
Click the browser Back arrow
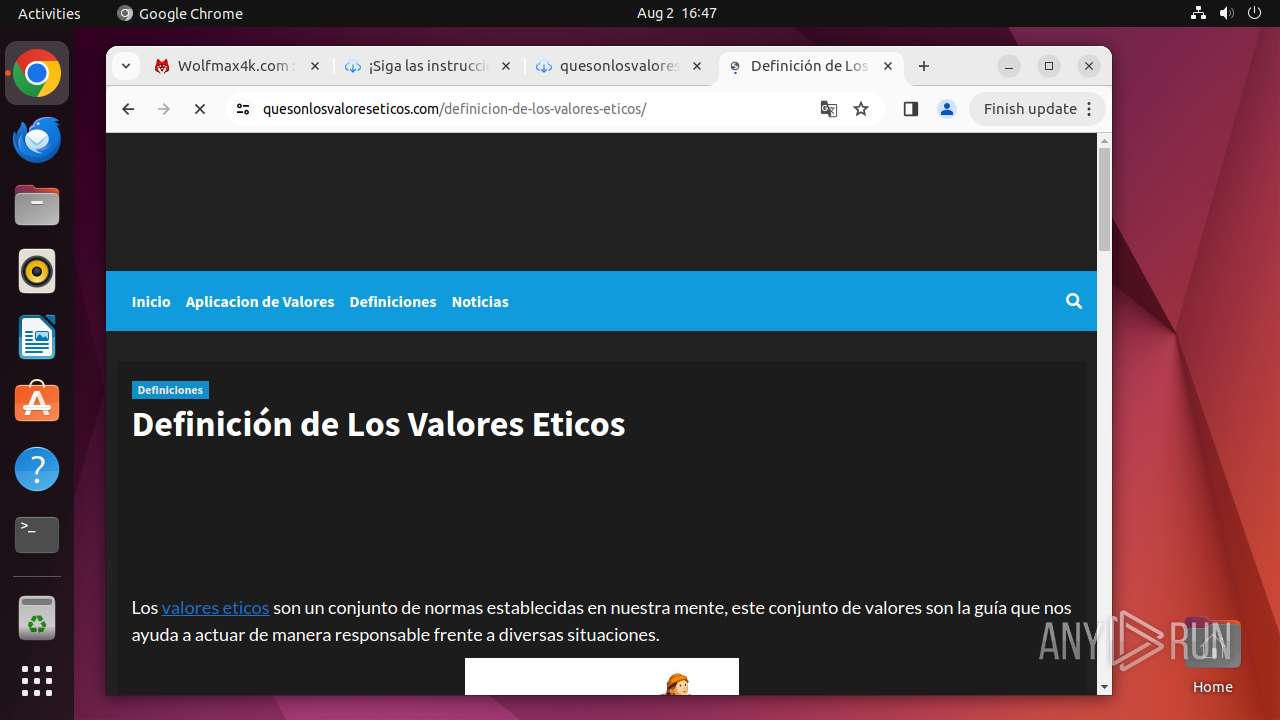click(128, 109)
